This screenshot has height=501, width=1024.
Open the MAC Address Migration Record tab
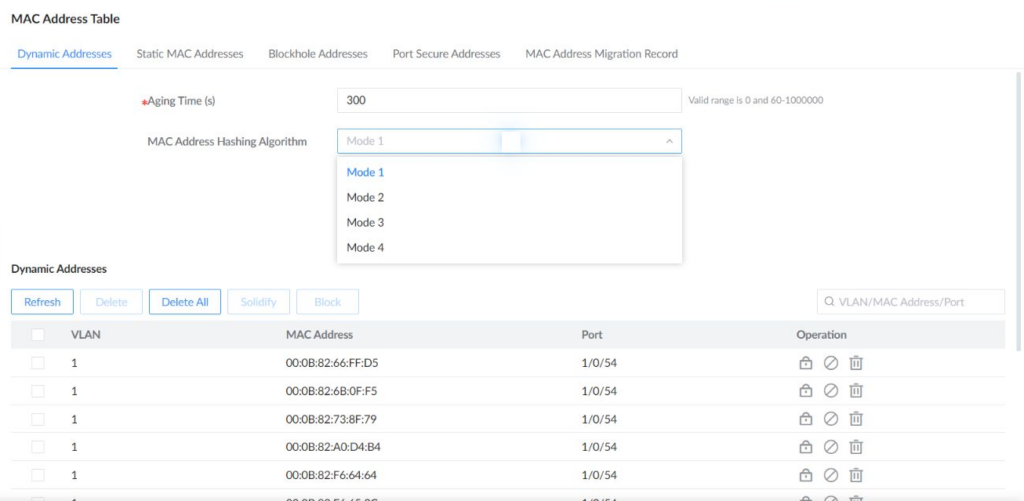(601, 54)
